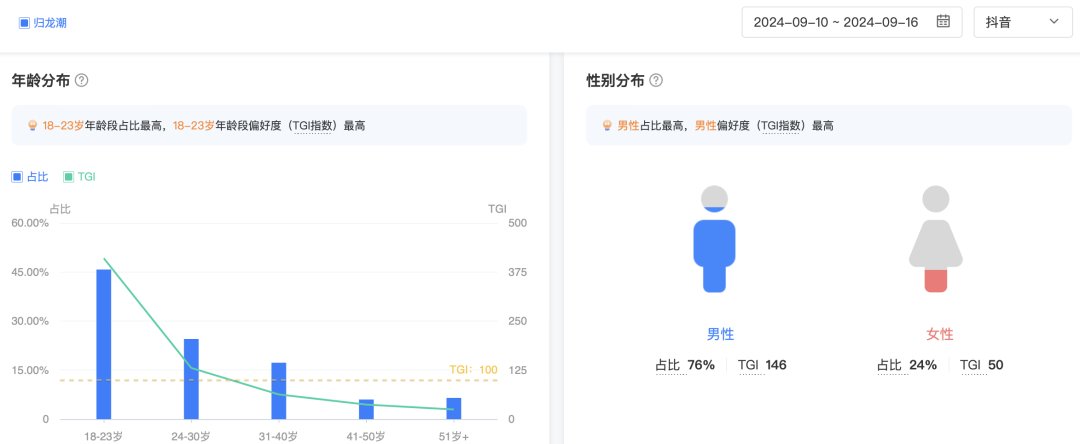This screenshot has width=1080, height=444.
Task: Toggle the 占比 series legend
Action: [x=30, y=177]
